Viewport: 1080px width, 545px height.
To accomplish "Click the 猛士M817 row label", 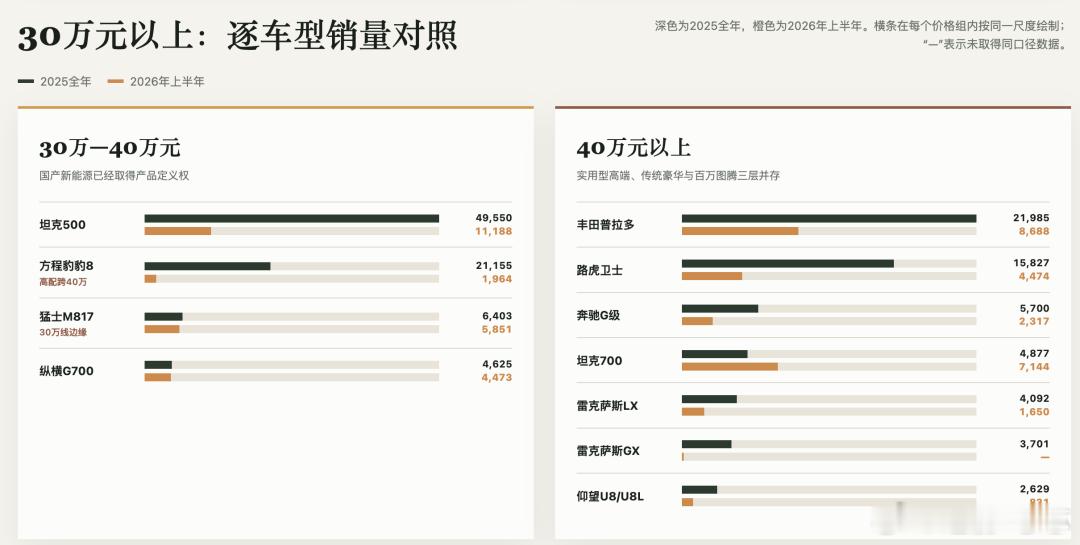I will [67, 316].
